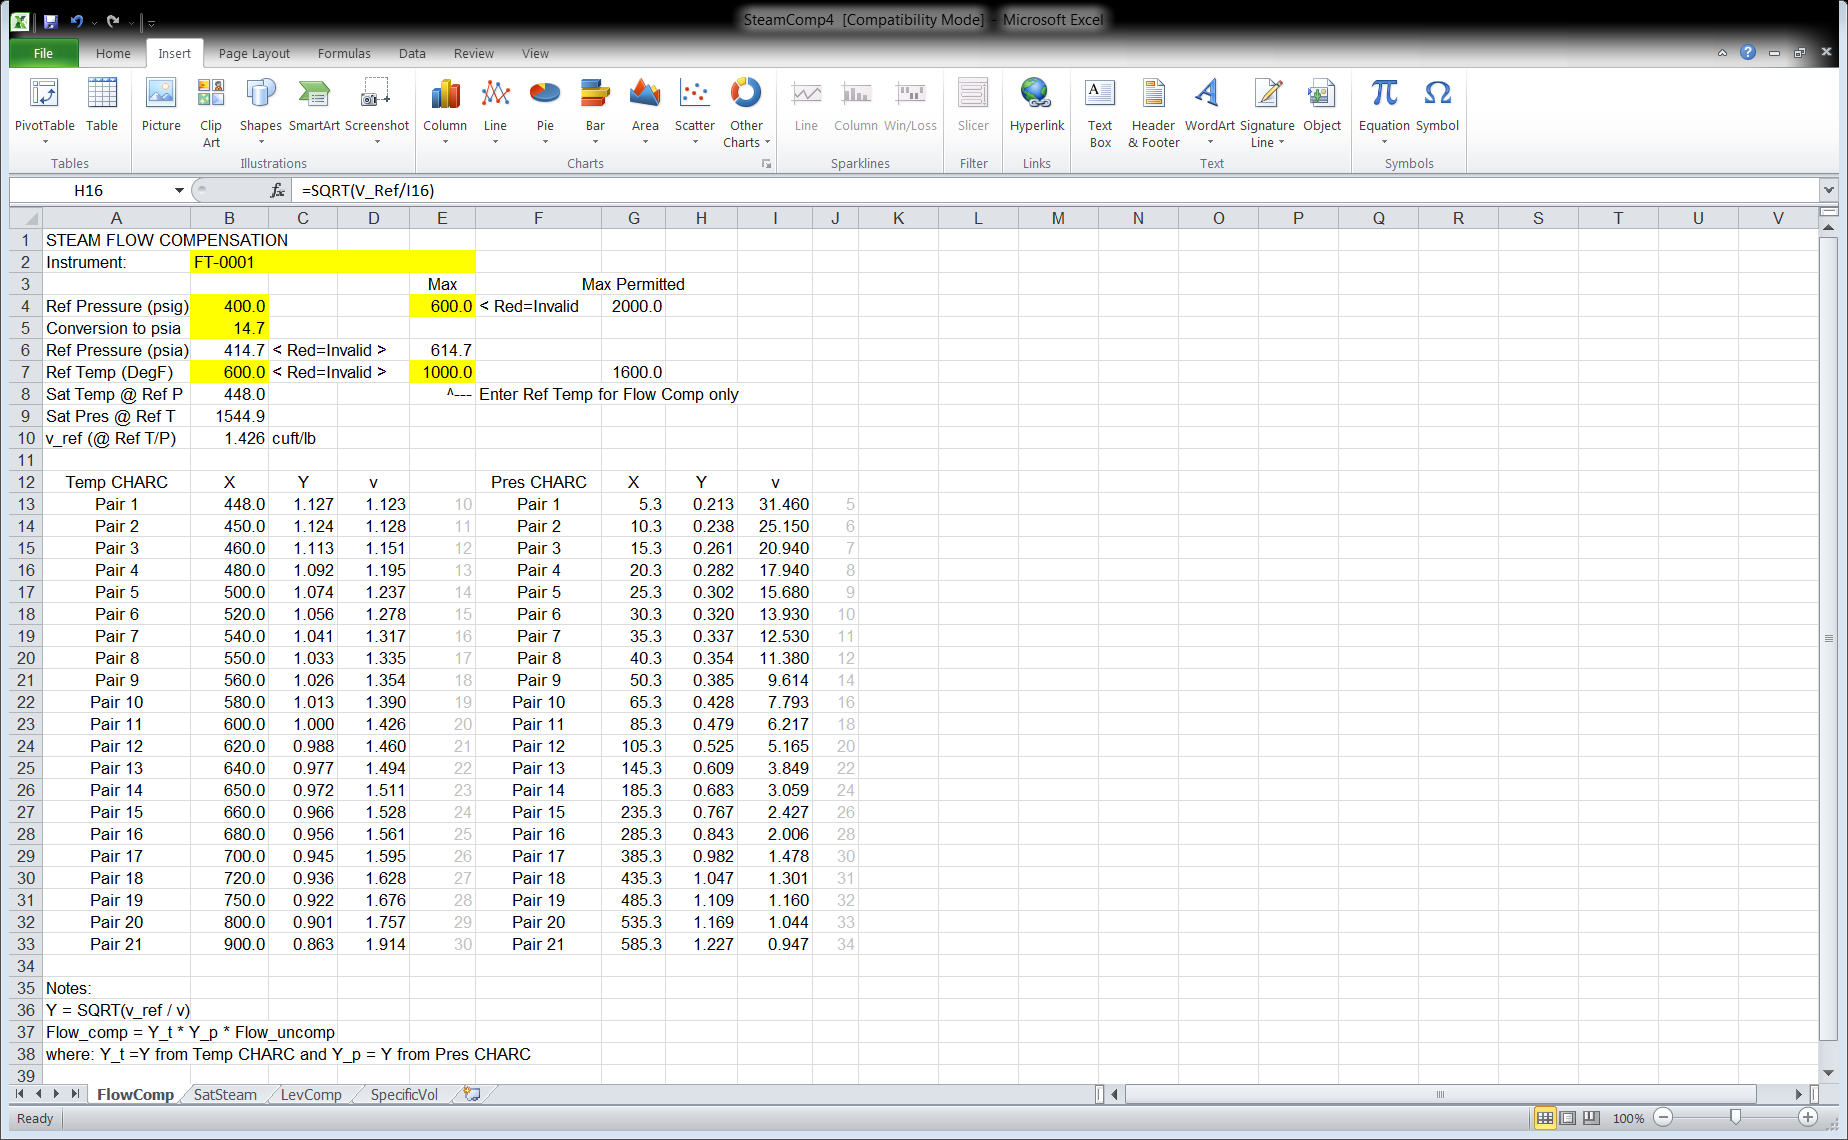Open Clip Art pane
The image size is (1848, 1140).
211,111
